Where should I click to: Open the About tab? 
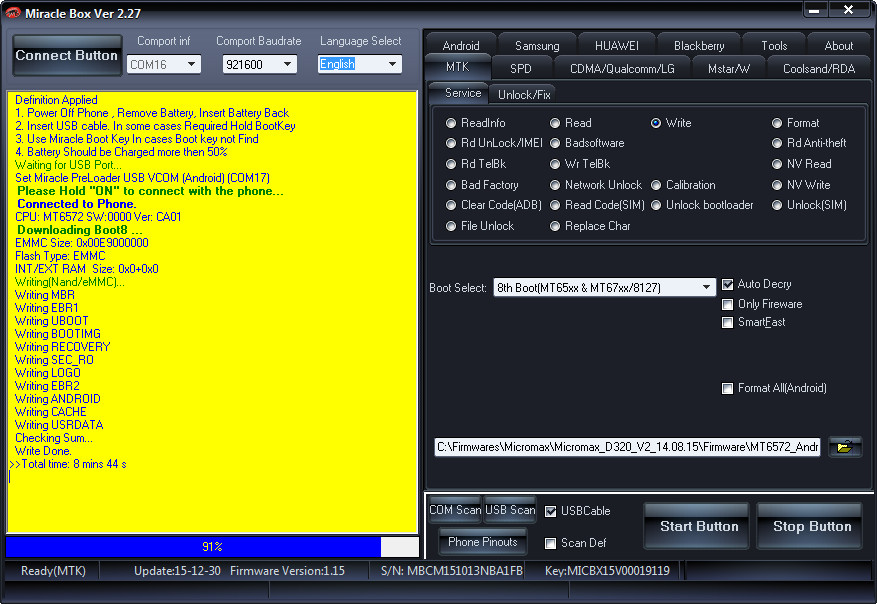838,45
